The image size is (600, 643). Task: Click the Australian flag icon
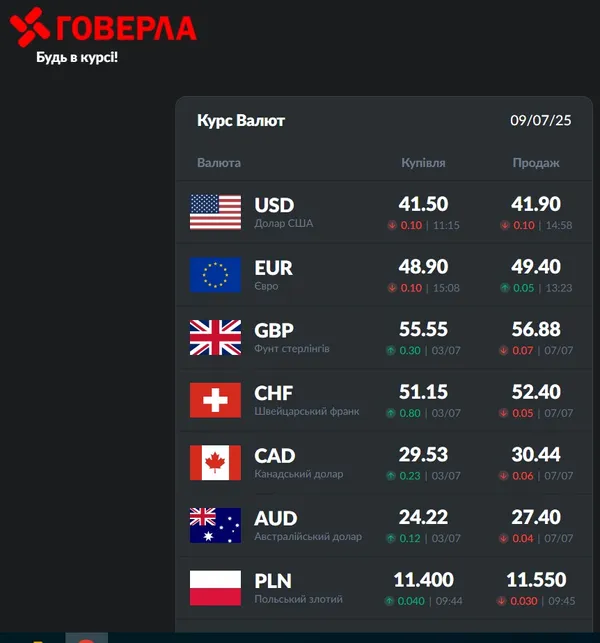coord(215,525)
